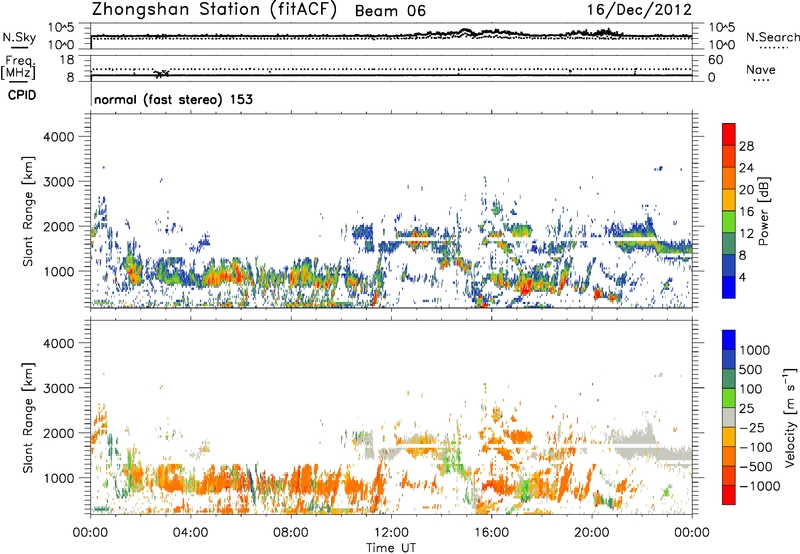The height and width of the screenshot is (554, 800).
Task: Select the 4 label on power colorbar
Action: (743, 278)
